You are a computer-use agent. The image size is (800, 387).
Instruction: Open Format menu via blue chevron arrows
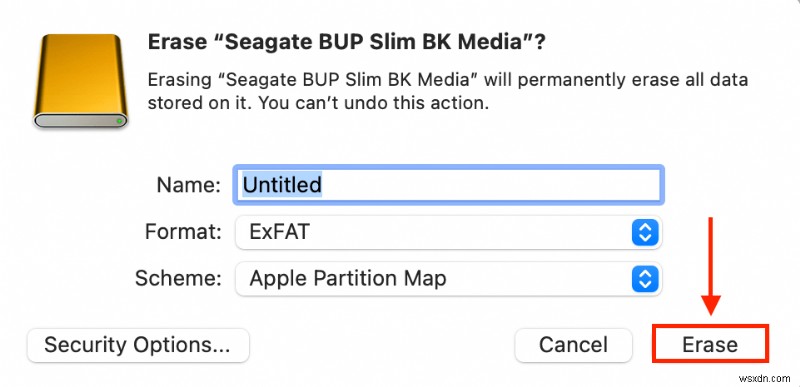point(645,233)
